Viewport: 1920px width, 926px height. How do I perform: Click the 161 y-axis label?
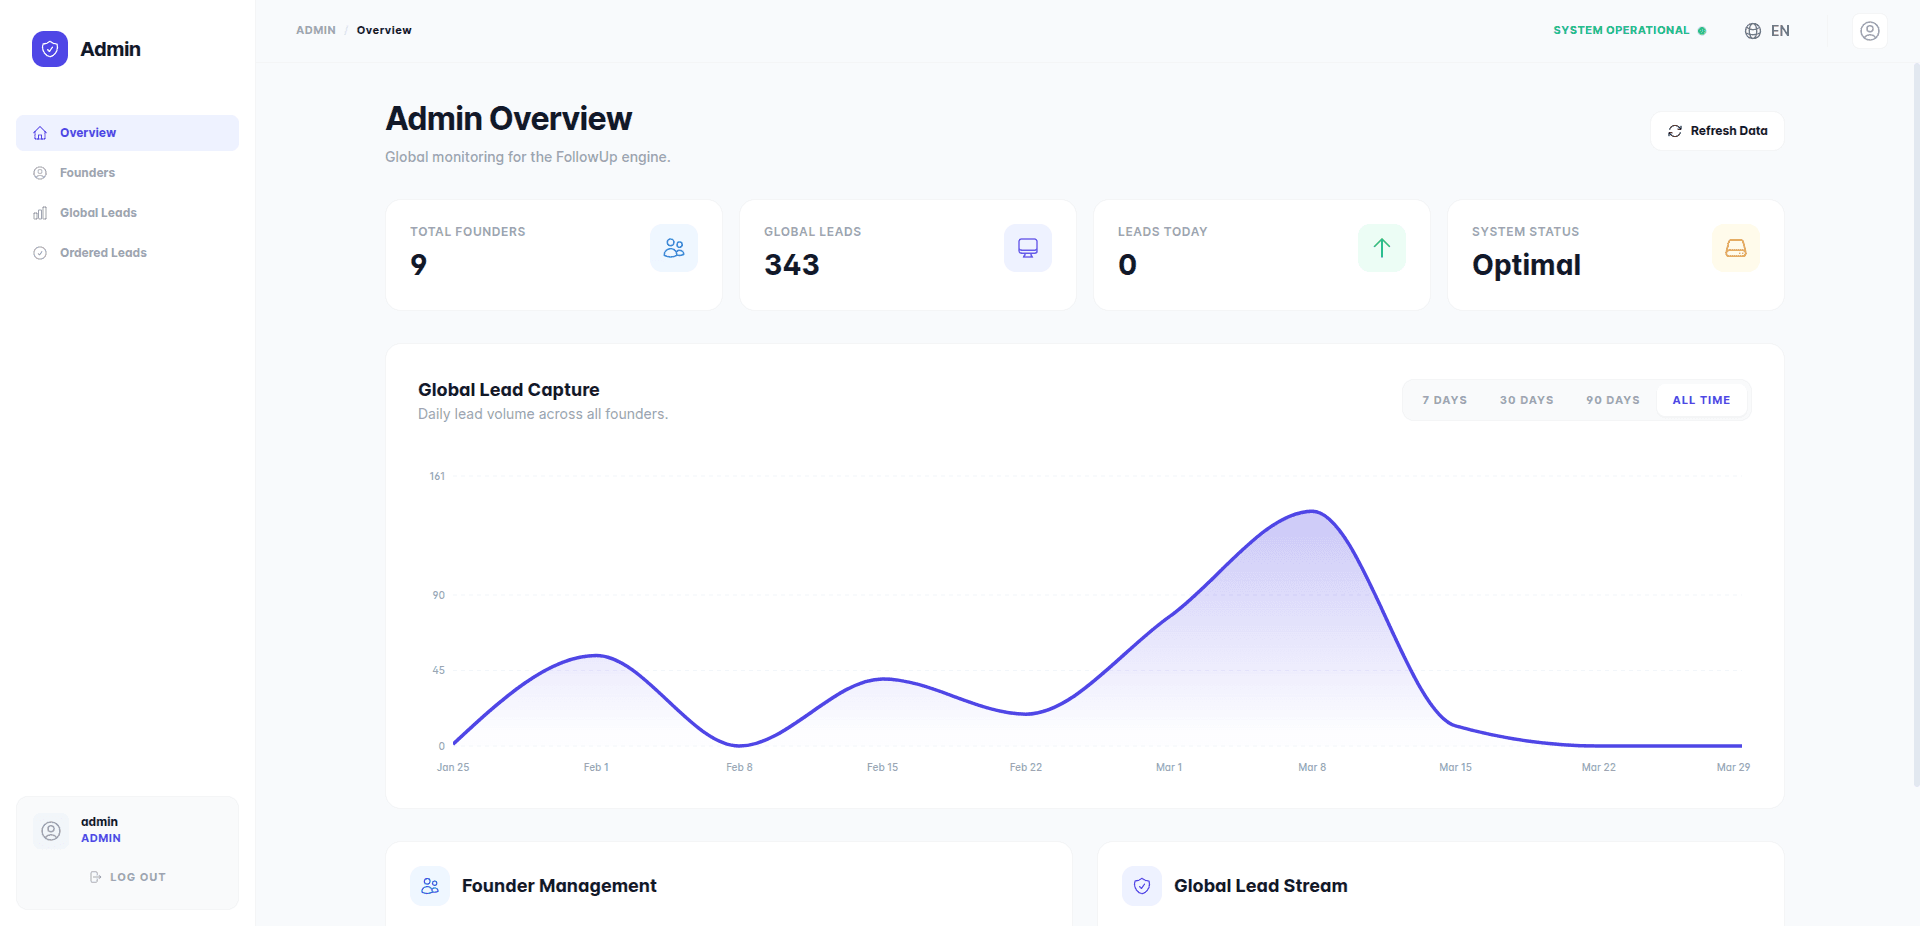tap(437, 476)
